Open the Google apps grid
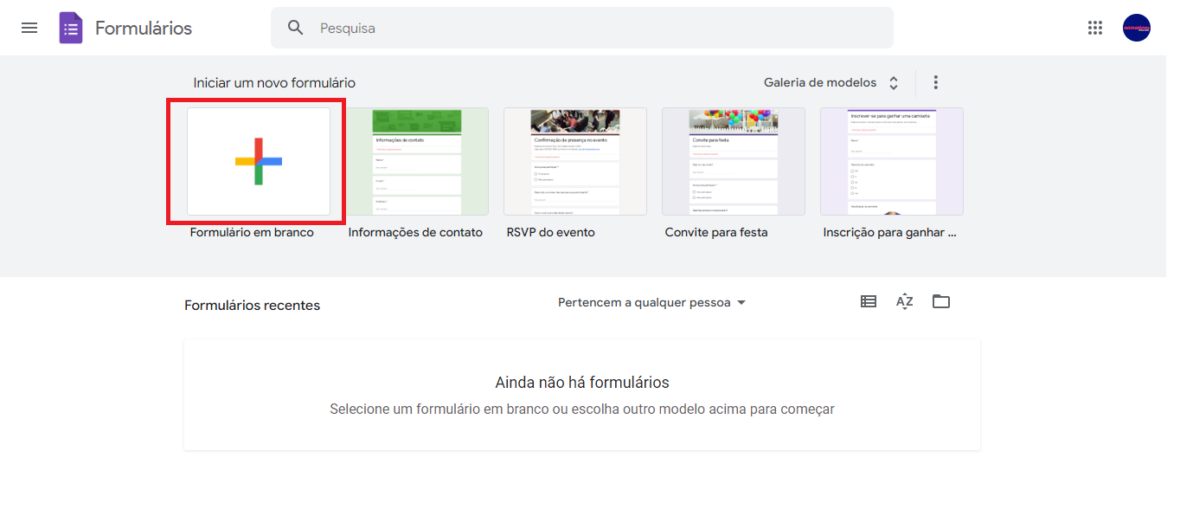 pos(1095,28)
